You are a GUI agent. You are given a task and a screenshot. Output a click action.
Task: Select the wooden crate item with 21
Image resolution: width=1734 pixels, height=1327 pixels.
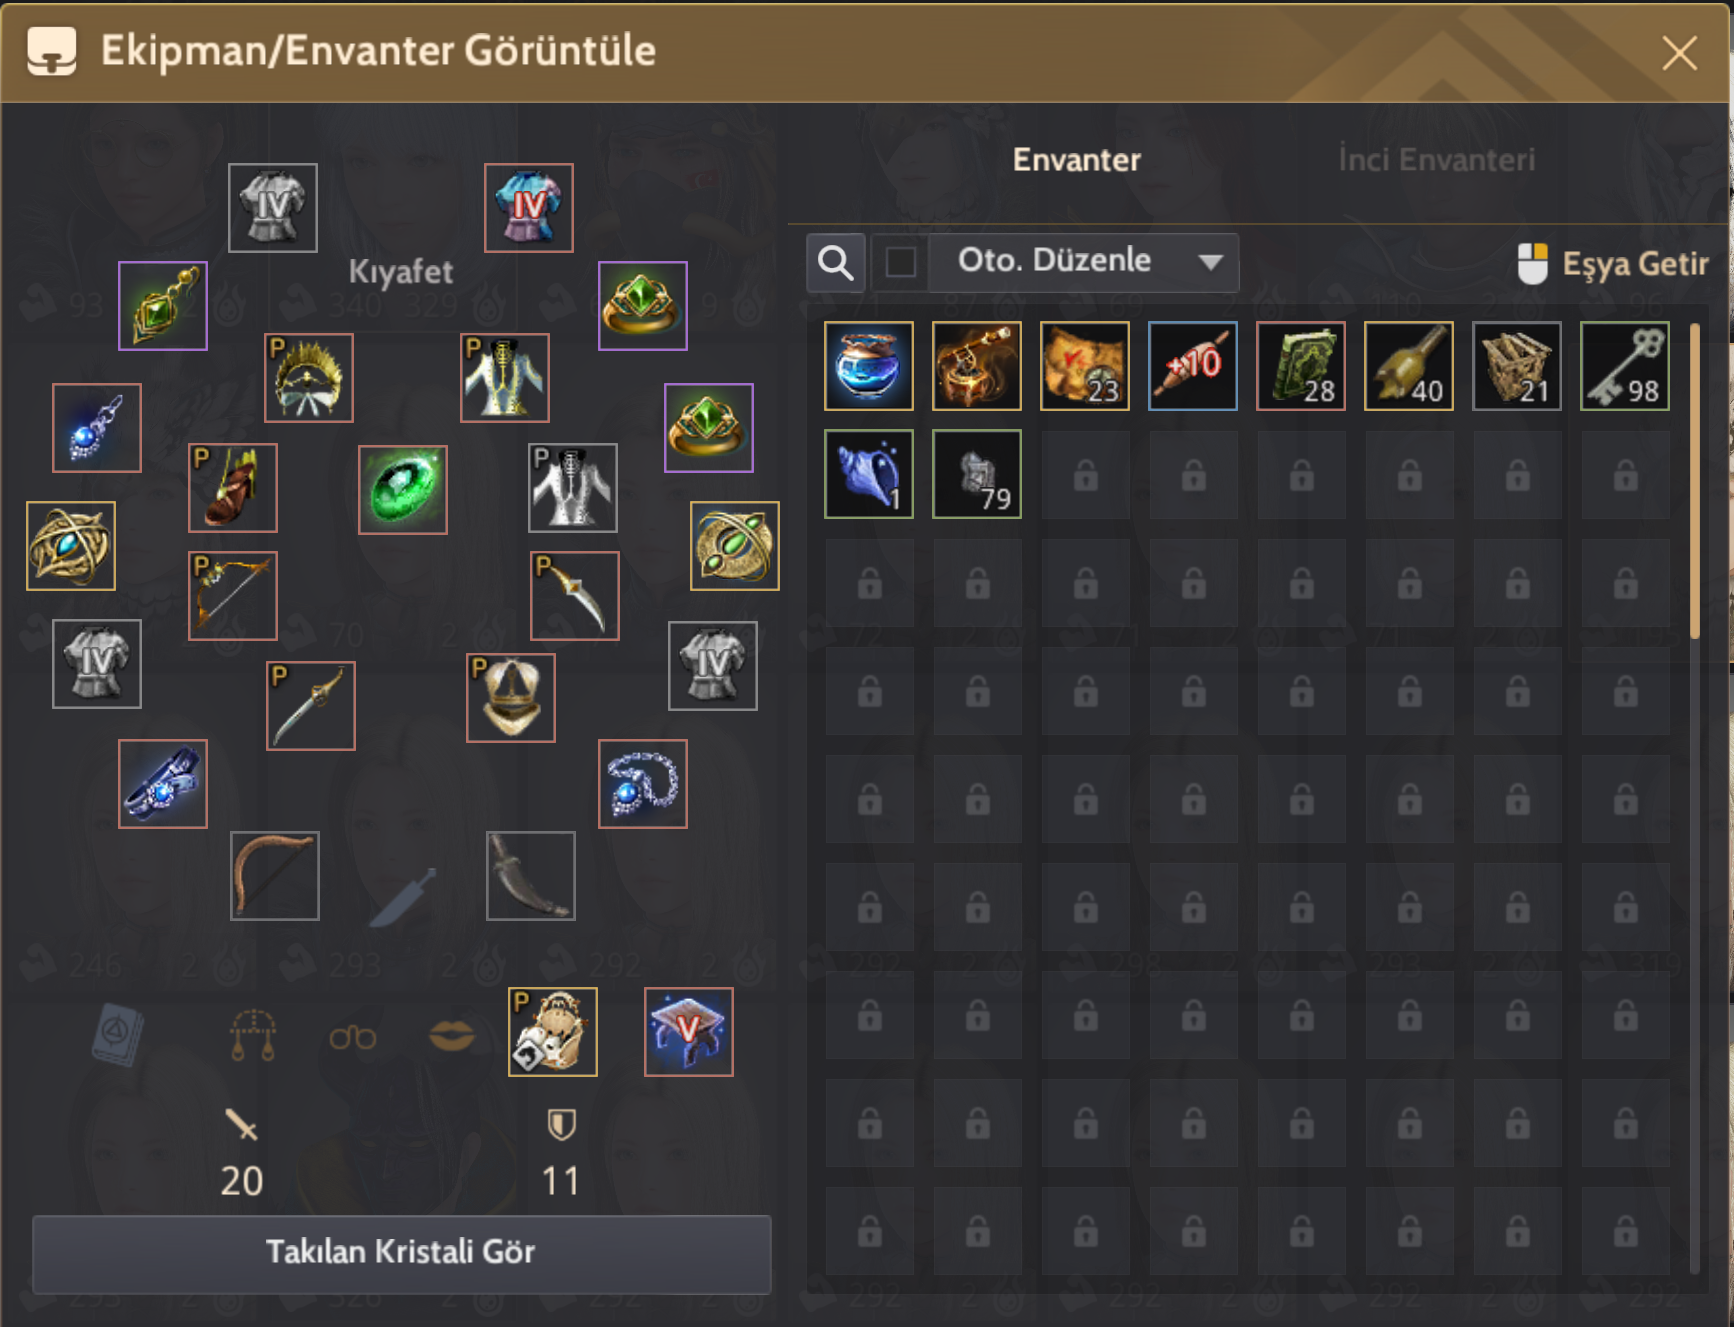[x=1517, y=366]
